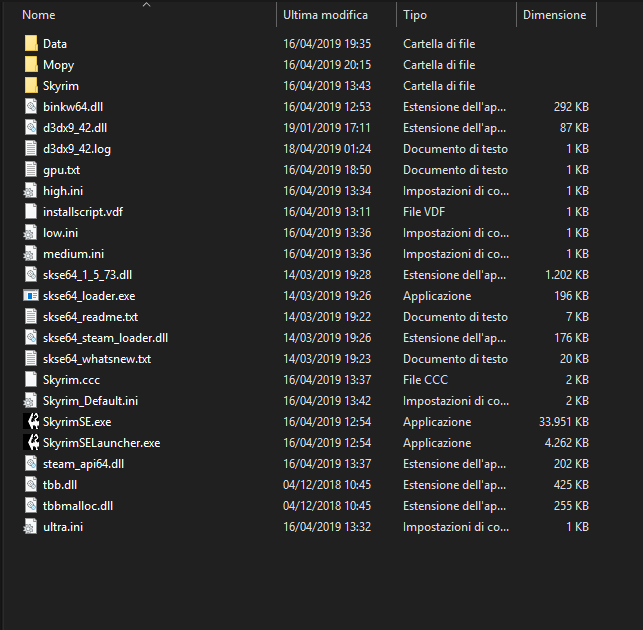Click the sort arrow above Nome
This screenshot has height=630, width=643.
146,5
